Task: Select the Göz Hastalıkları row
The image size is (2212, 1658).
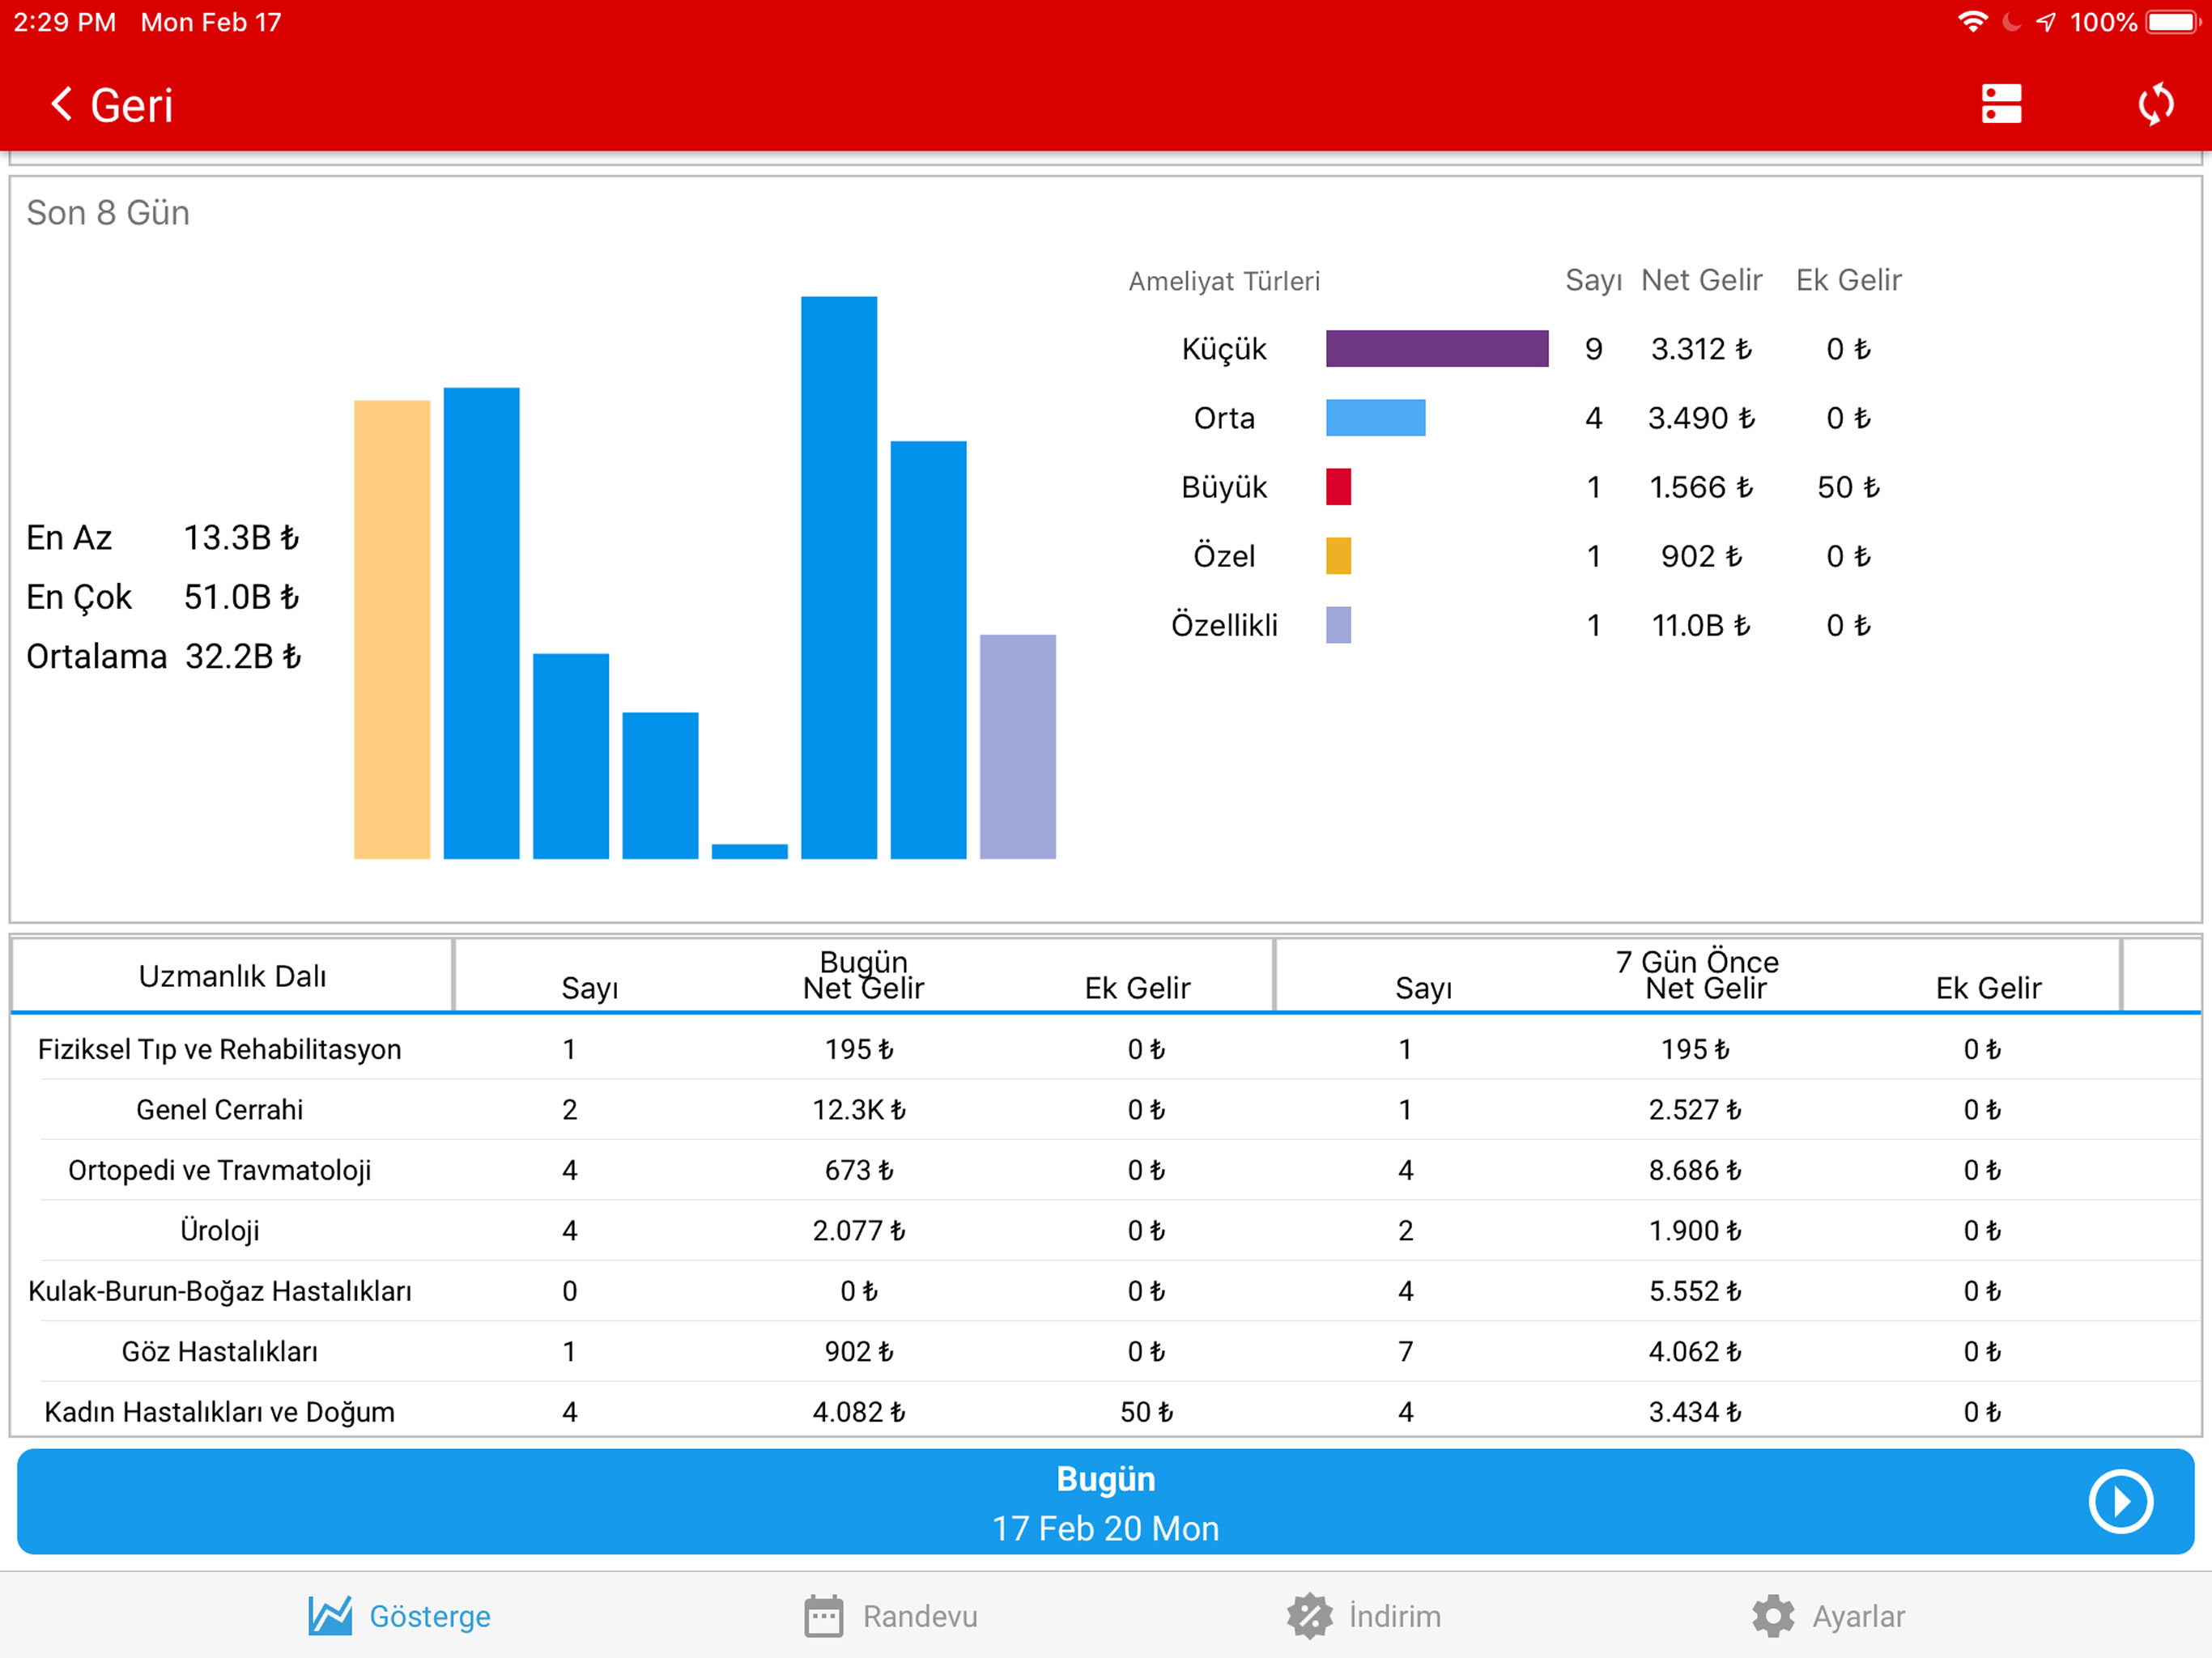Action: [x=1106, y=1351]
